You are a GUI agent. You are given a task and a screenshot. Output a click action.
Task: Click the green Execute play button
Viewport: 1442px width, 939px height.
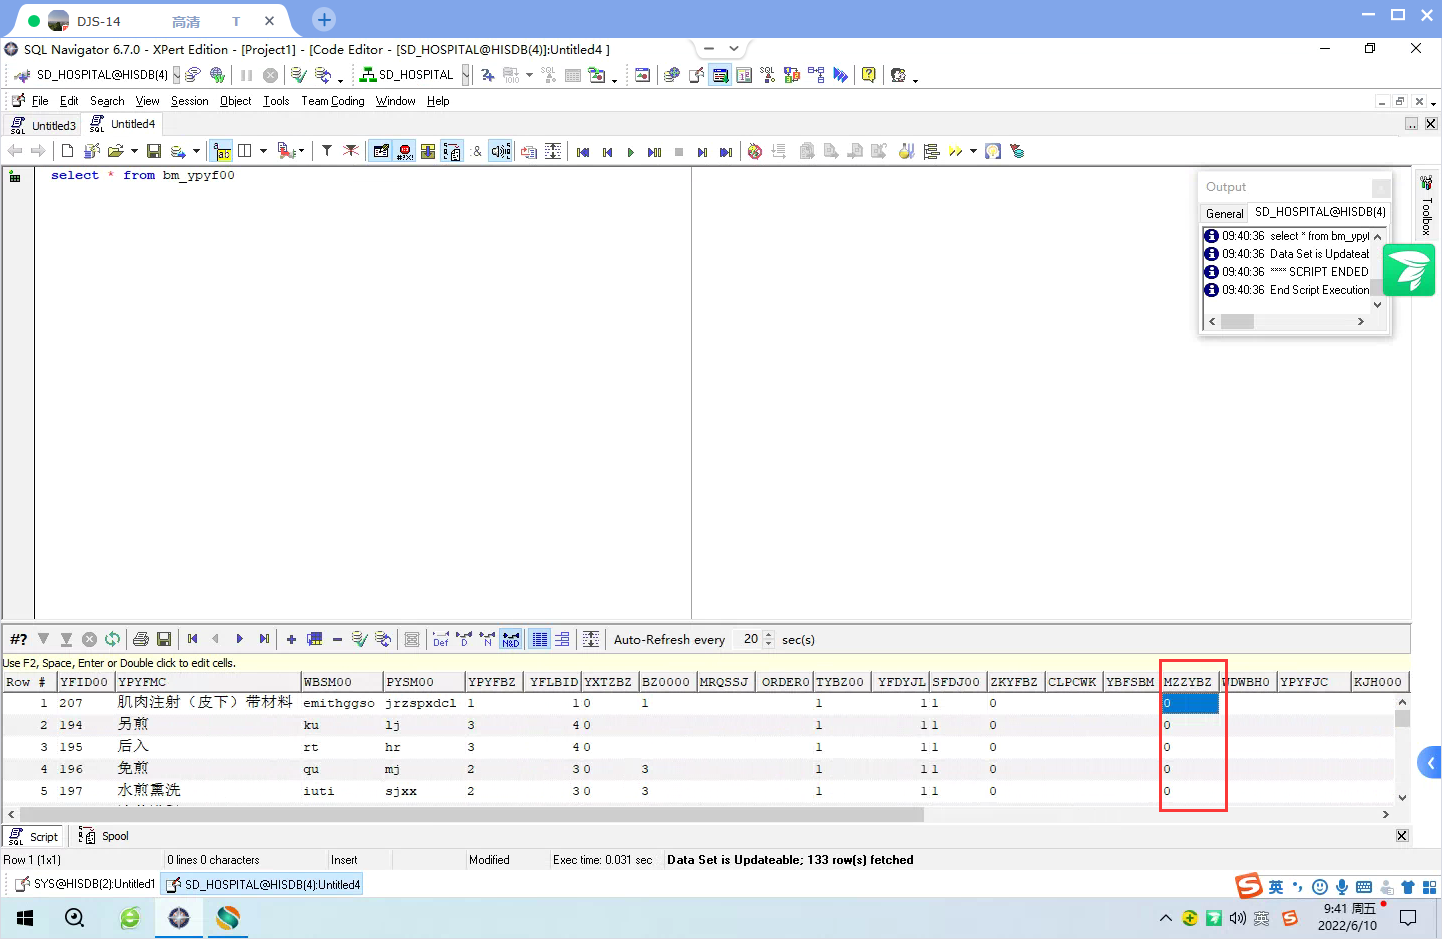pos(630,152)
